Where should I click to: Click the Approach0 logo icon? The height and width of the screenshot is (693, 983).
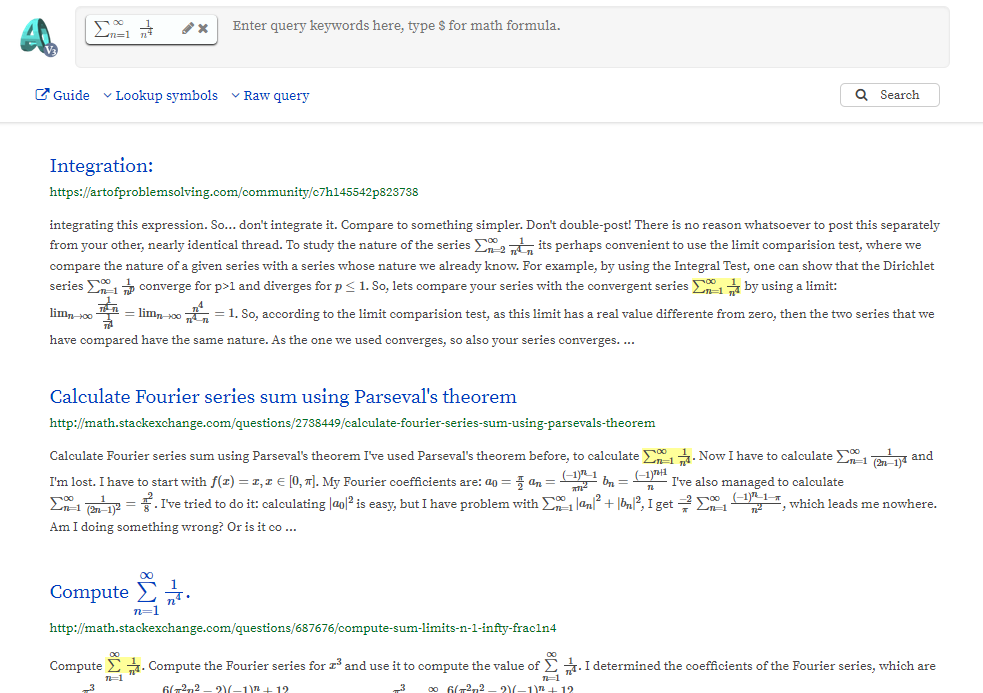click(x=38, y=37)
